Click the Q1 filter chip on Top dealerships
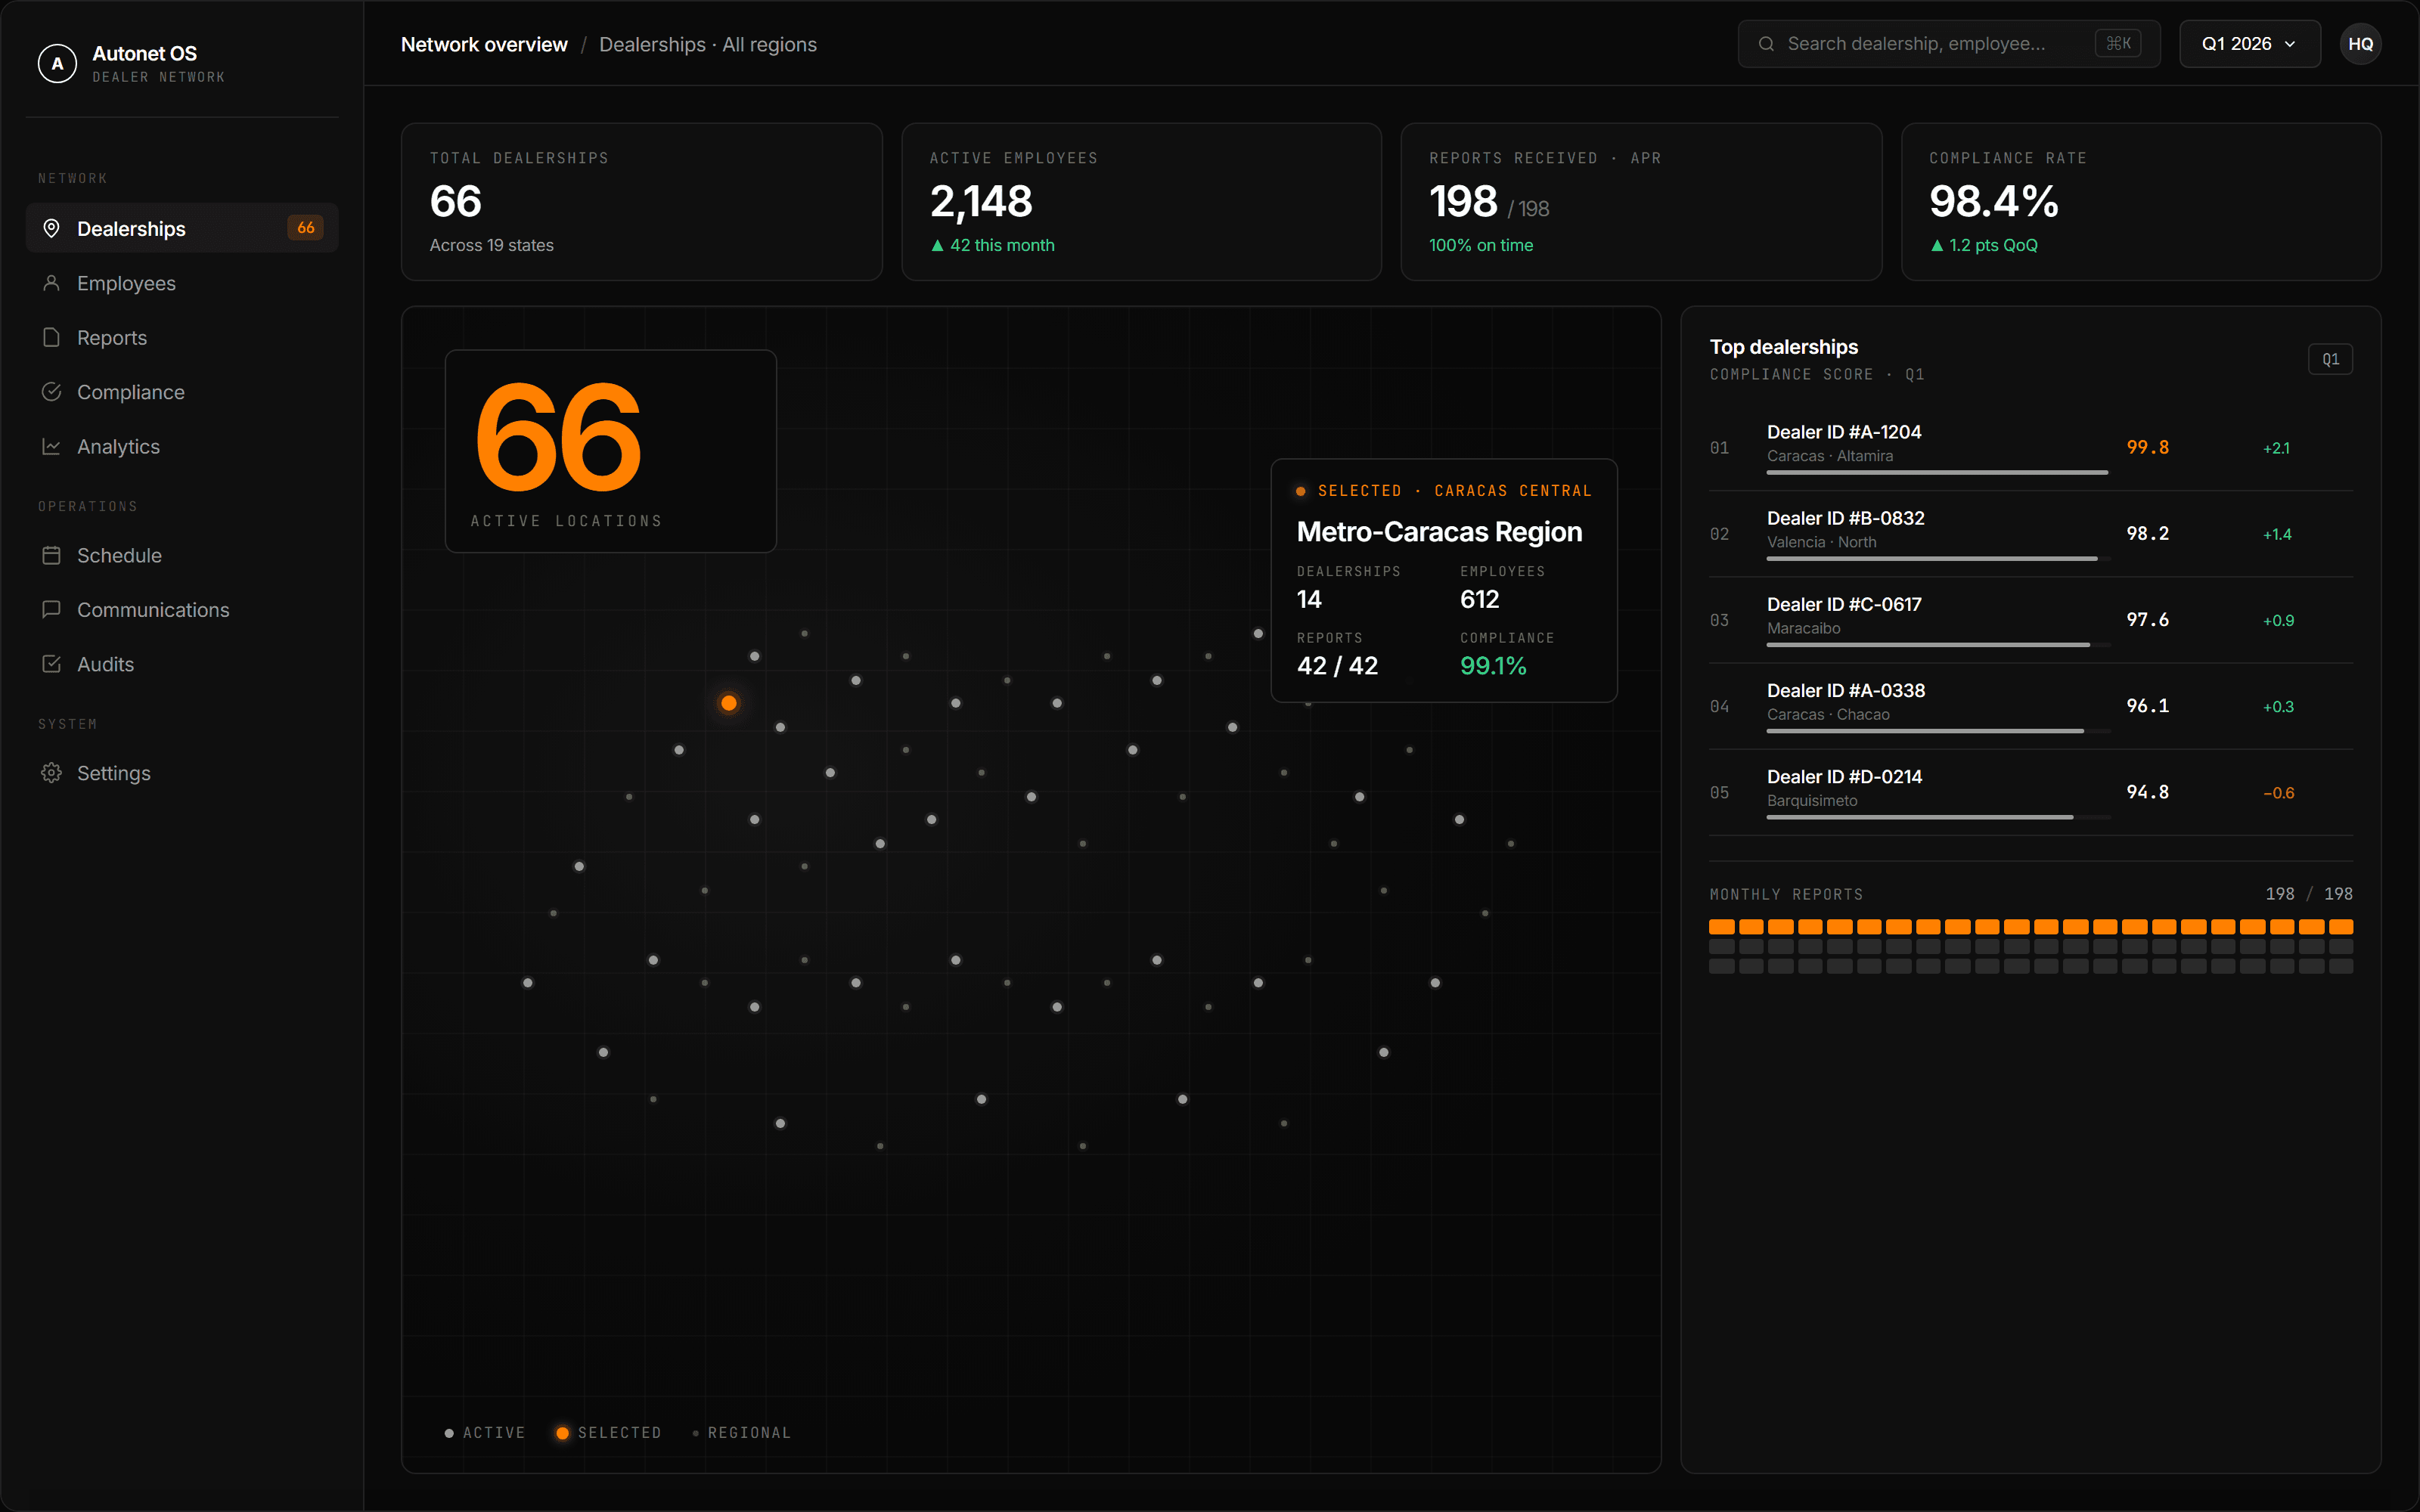2420x1512 pixels. point(2331,358)
